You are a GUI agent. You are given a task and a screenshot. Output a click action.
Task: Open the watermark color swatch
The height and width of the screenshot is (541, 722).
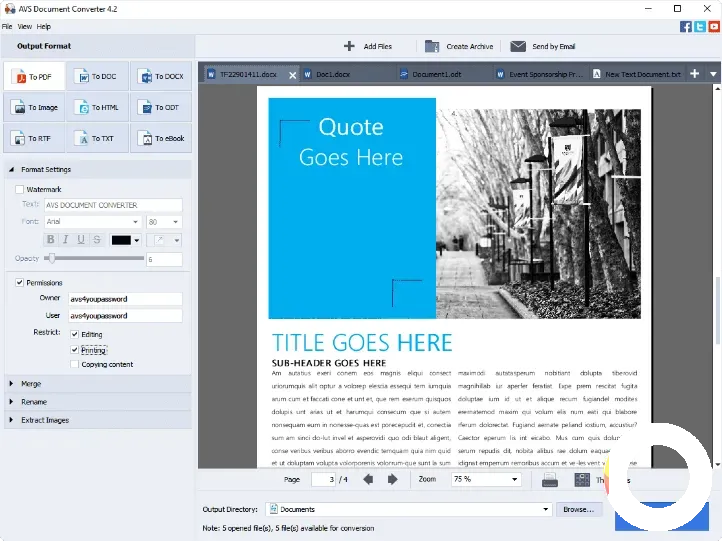[x=122, y=240]
